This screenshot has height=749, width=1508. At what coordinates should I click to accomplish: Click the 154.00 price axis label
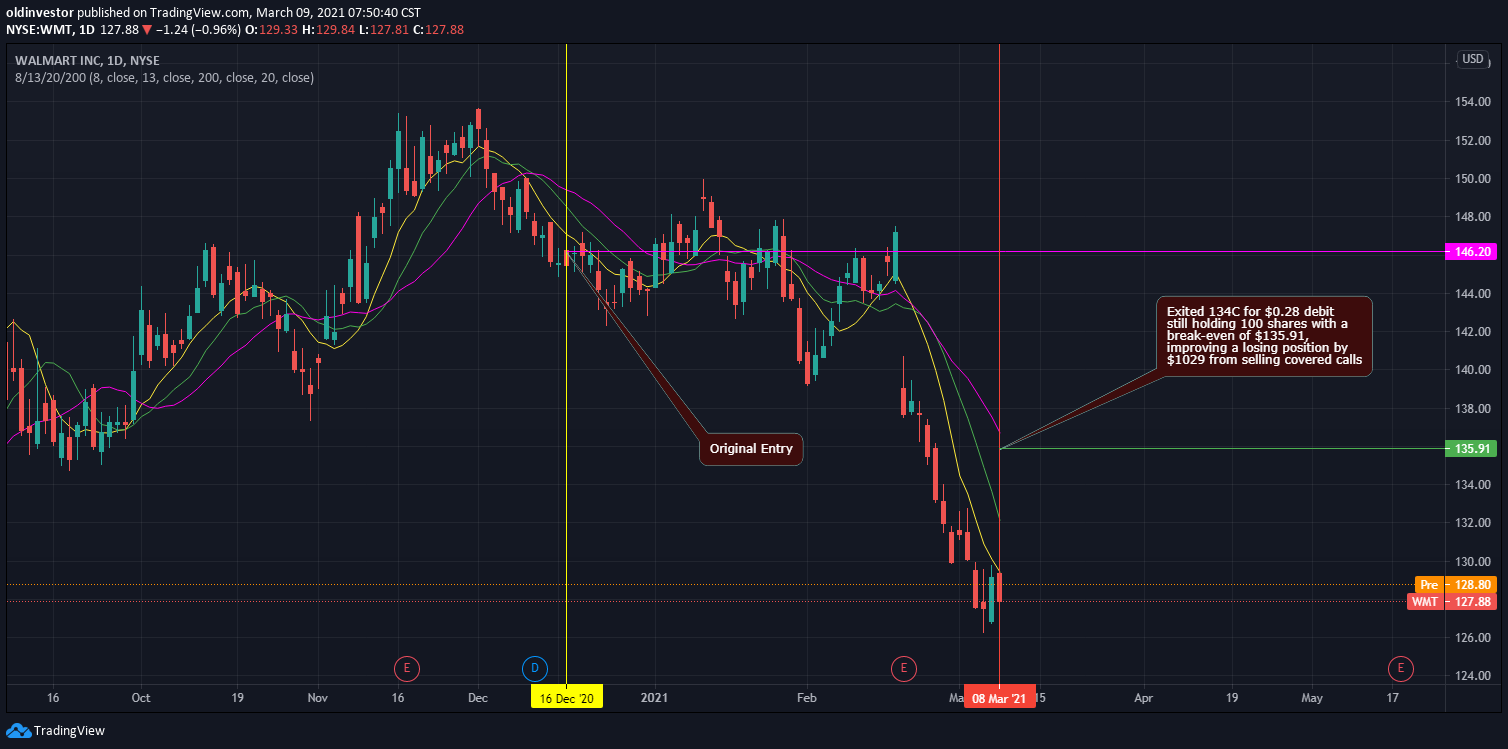click(x=1472, y=102)
